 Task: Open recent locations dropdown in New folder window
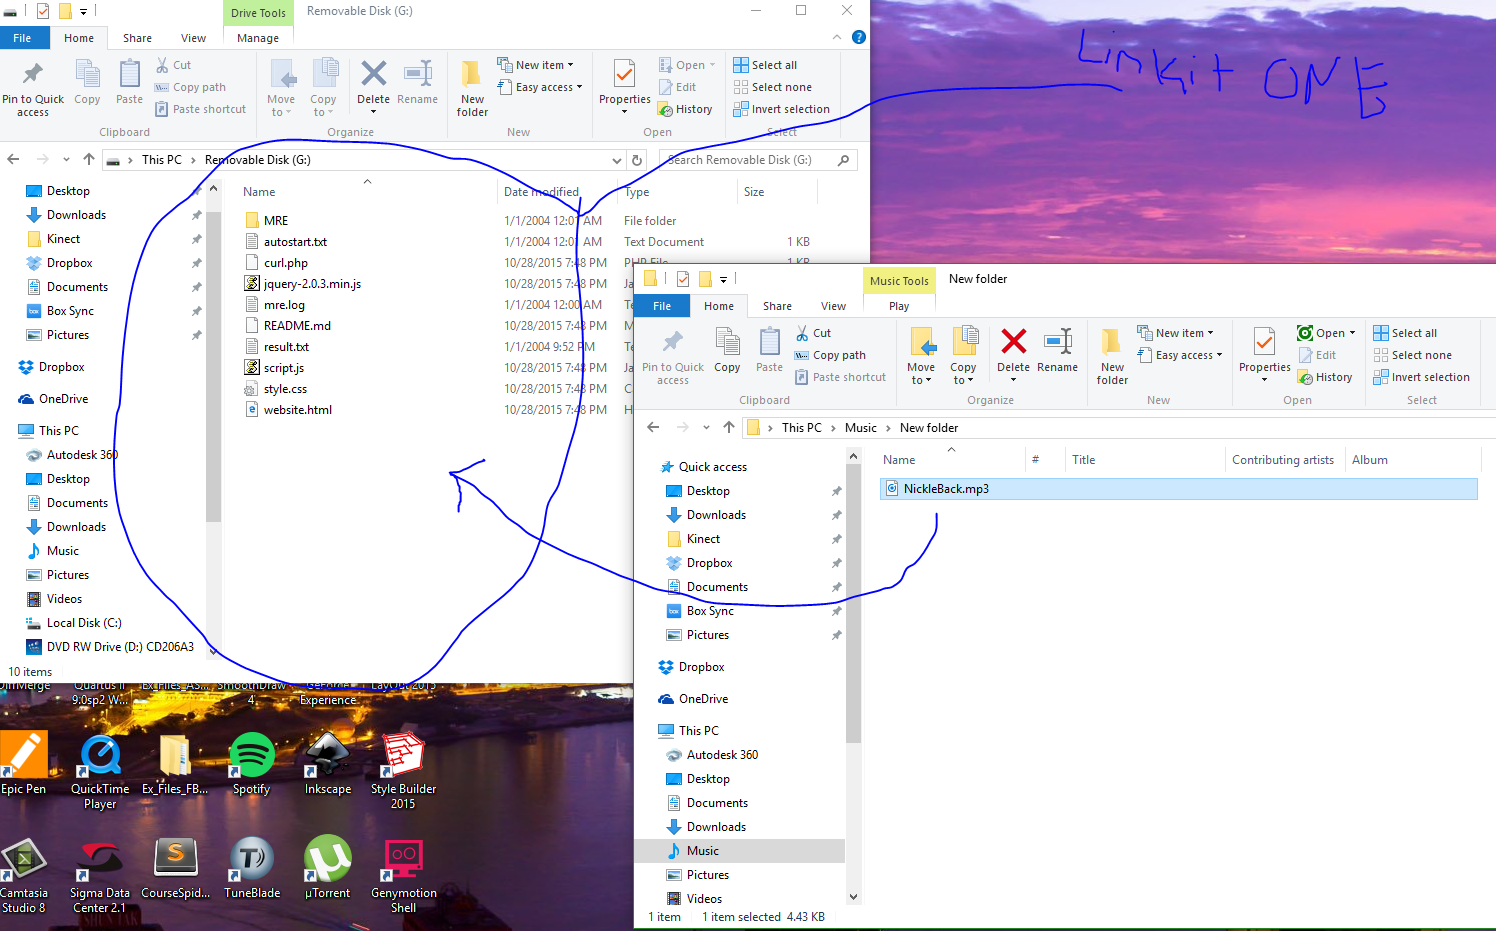click(x=706, y=427)
